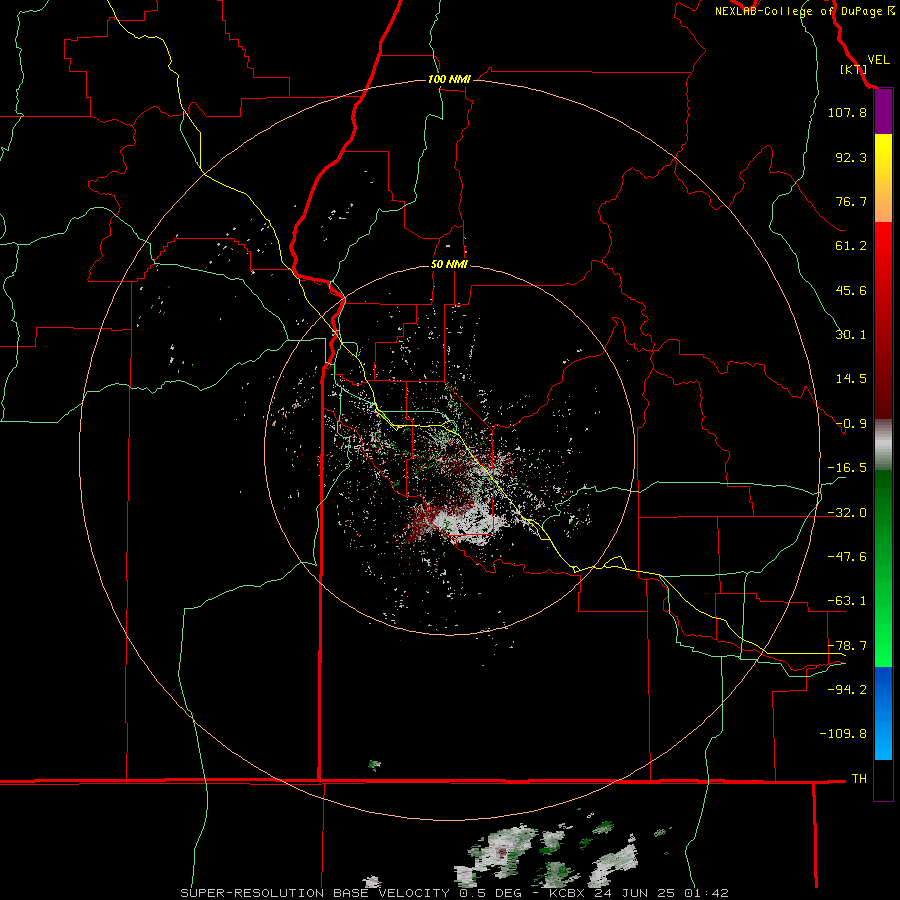900x900 pixels.
Task: Click the TH threshold label
Action: (x=859, y=779)
